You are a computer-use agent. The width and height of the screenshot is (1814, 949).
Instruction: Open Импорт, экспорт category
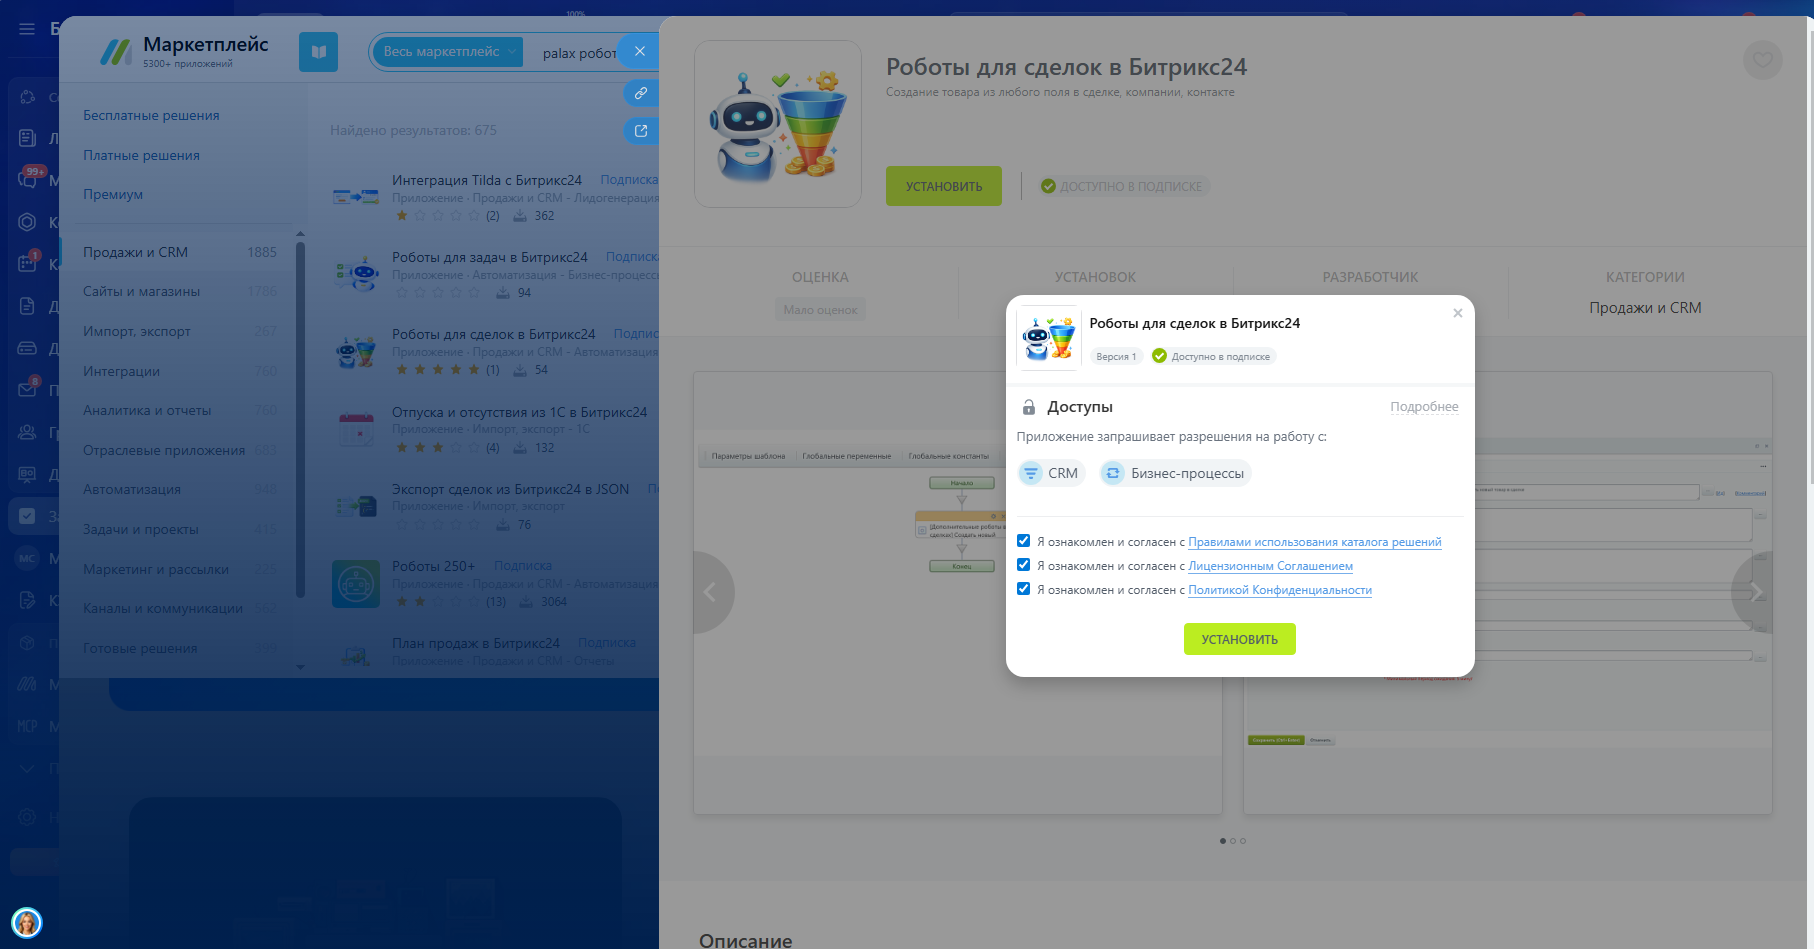click(180, 331)
